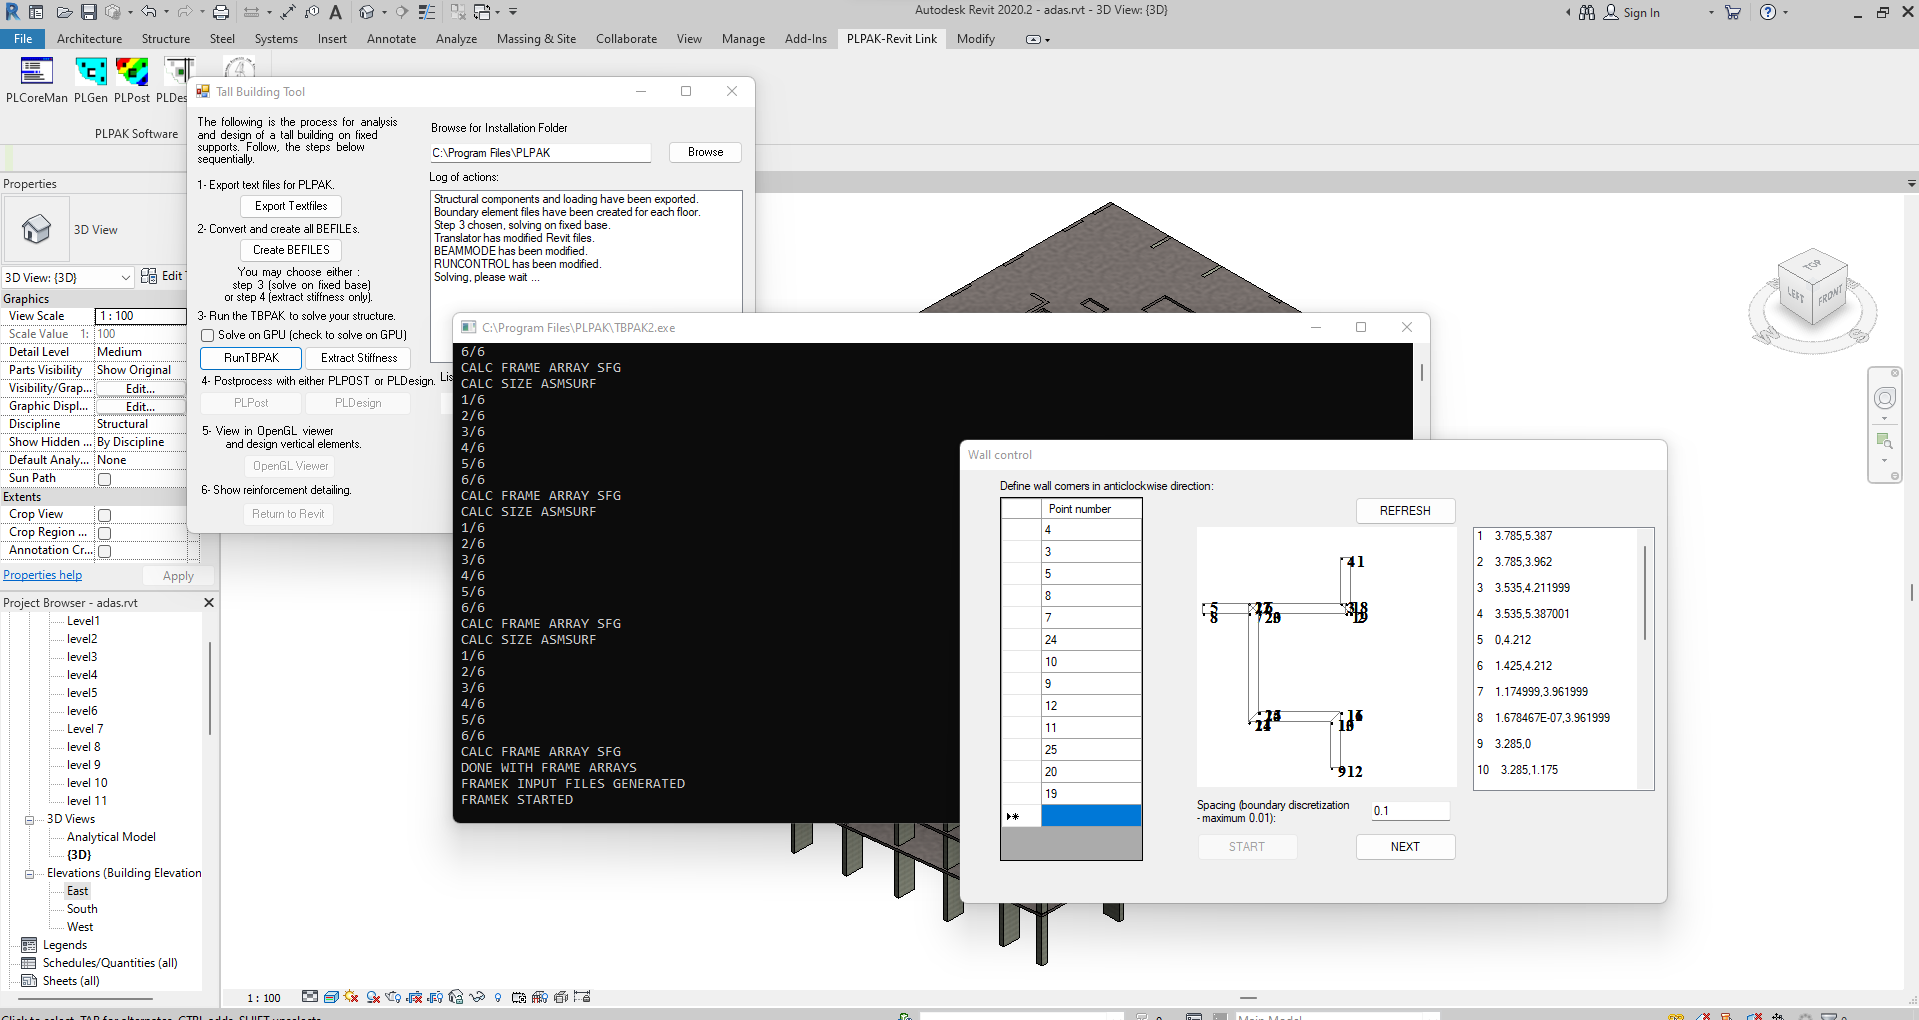Open the Switch Windows tool

coord(482,12)
